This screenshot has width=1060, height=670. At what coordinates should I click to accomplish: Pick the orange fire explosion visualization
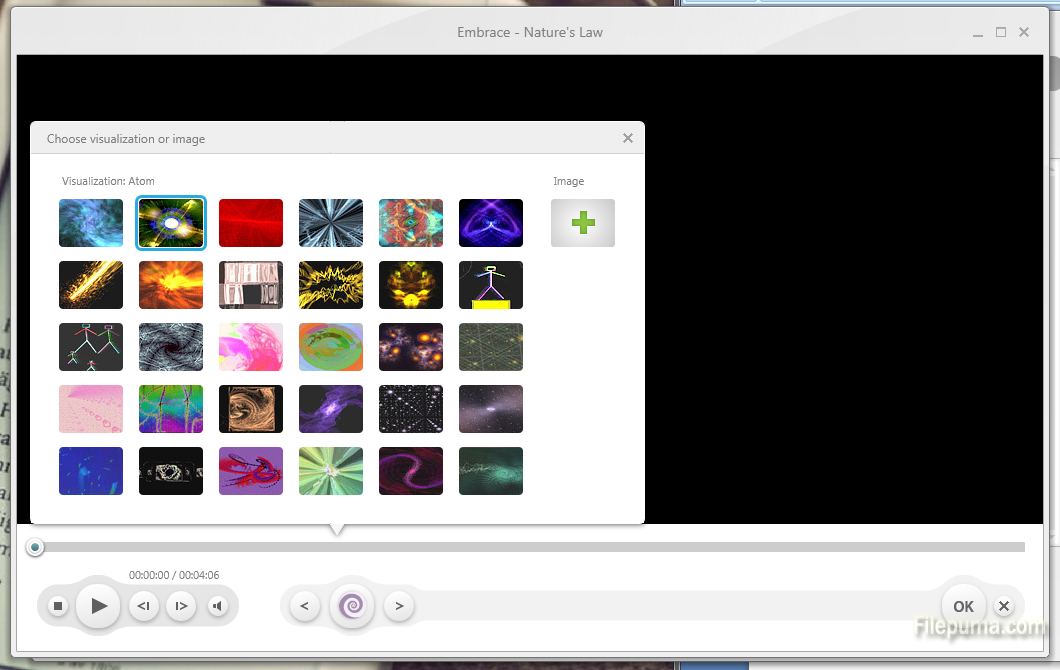pyautogui.click(x=171, y=285)
